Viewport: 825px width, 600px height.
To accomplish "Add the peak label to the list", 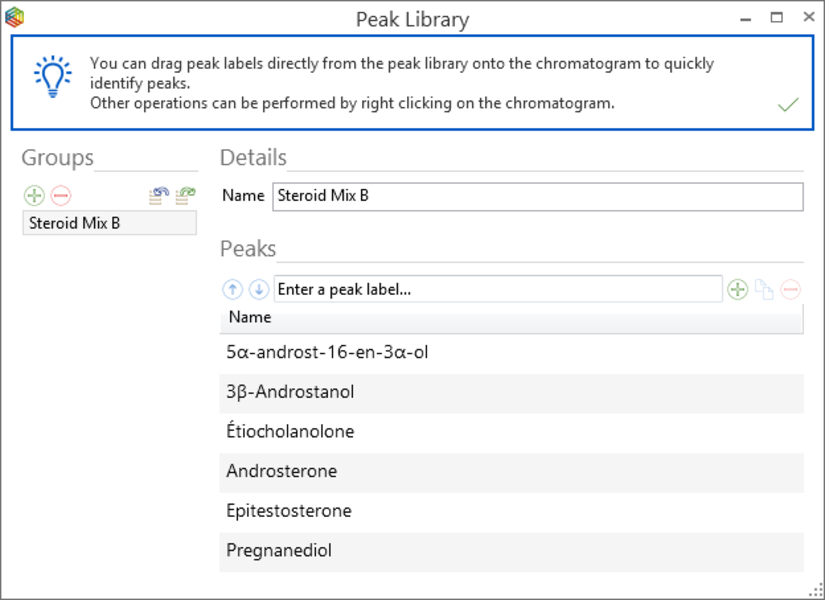I will pyautogui.click(x=738, y=290).
